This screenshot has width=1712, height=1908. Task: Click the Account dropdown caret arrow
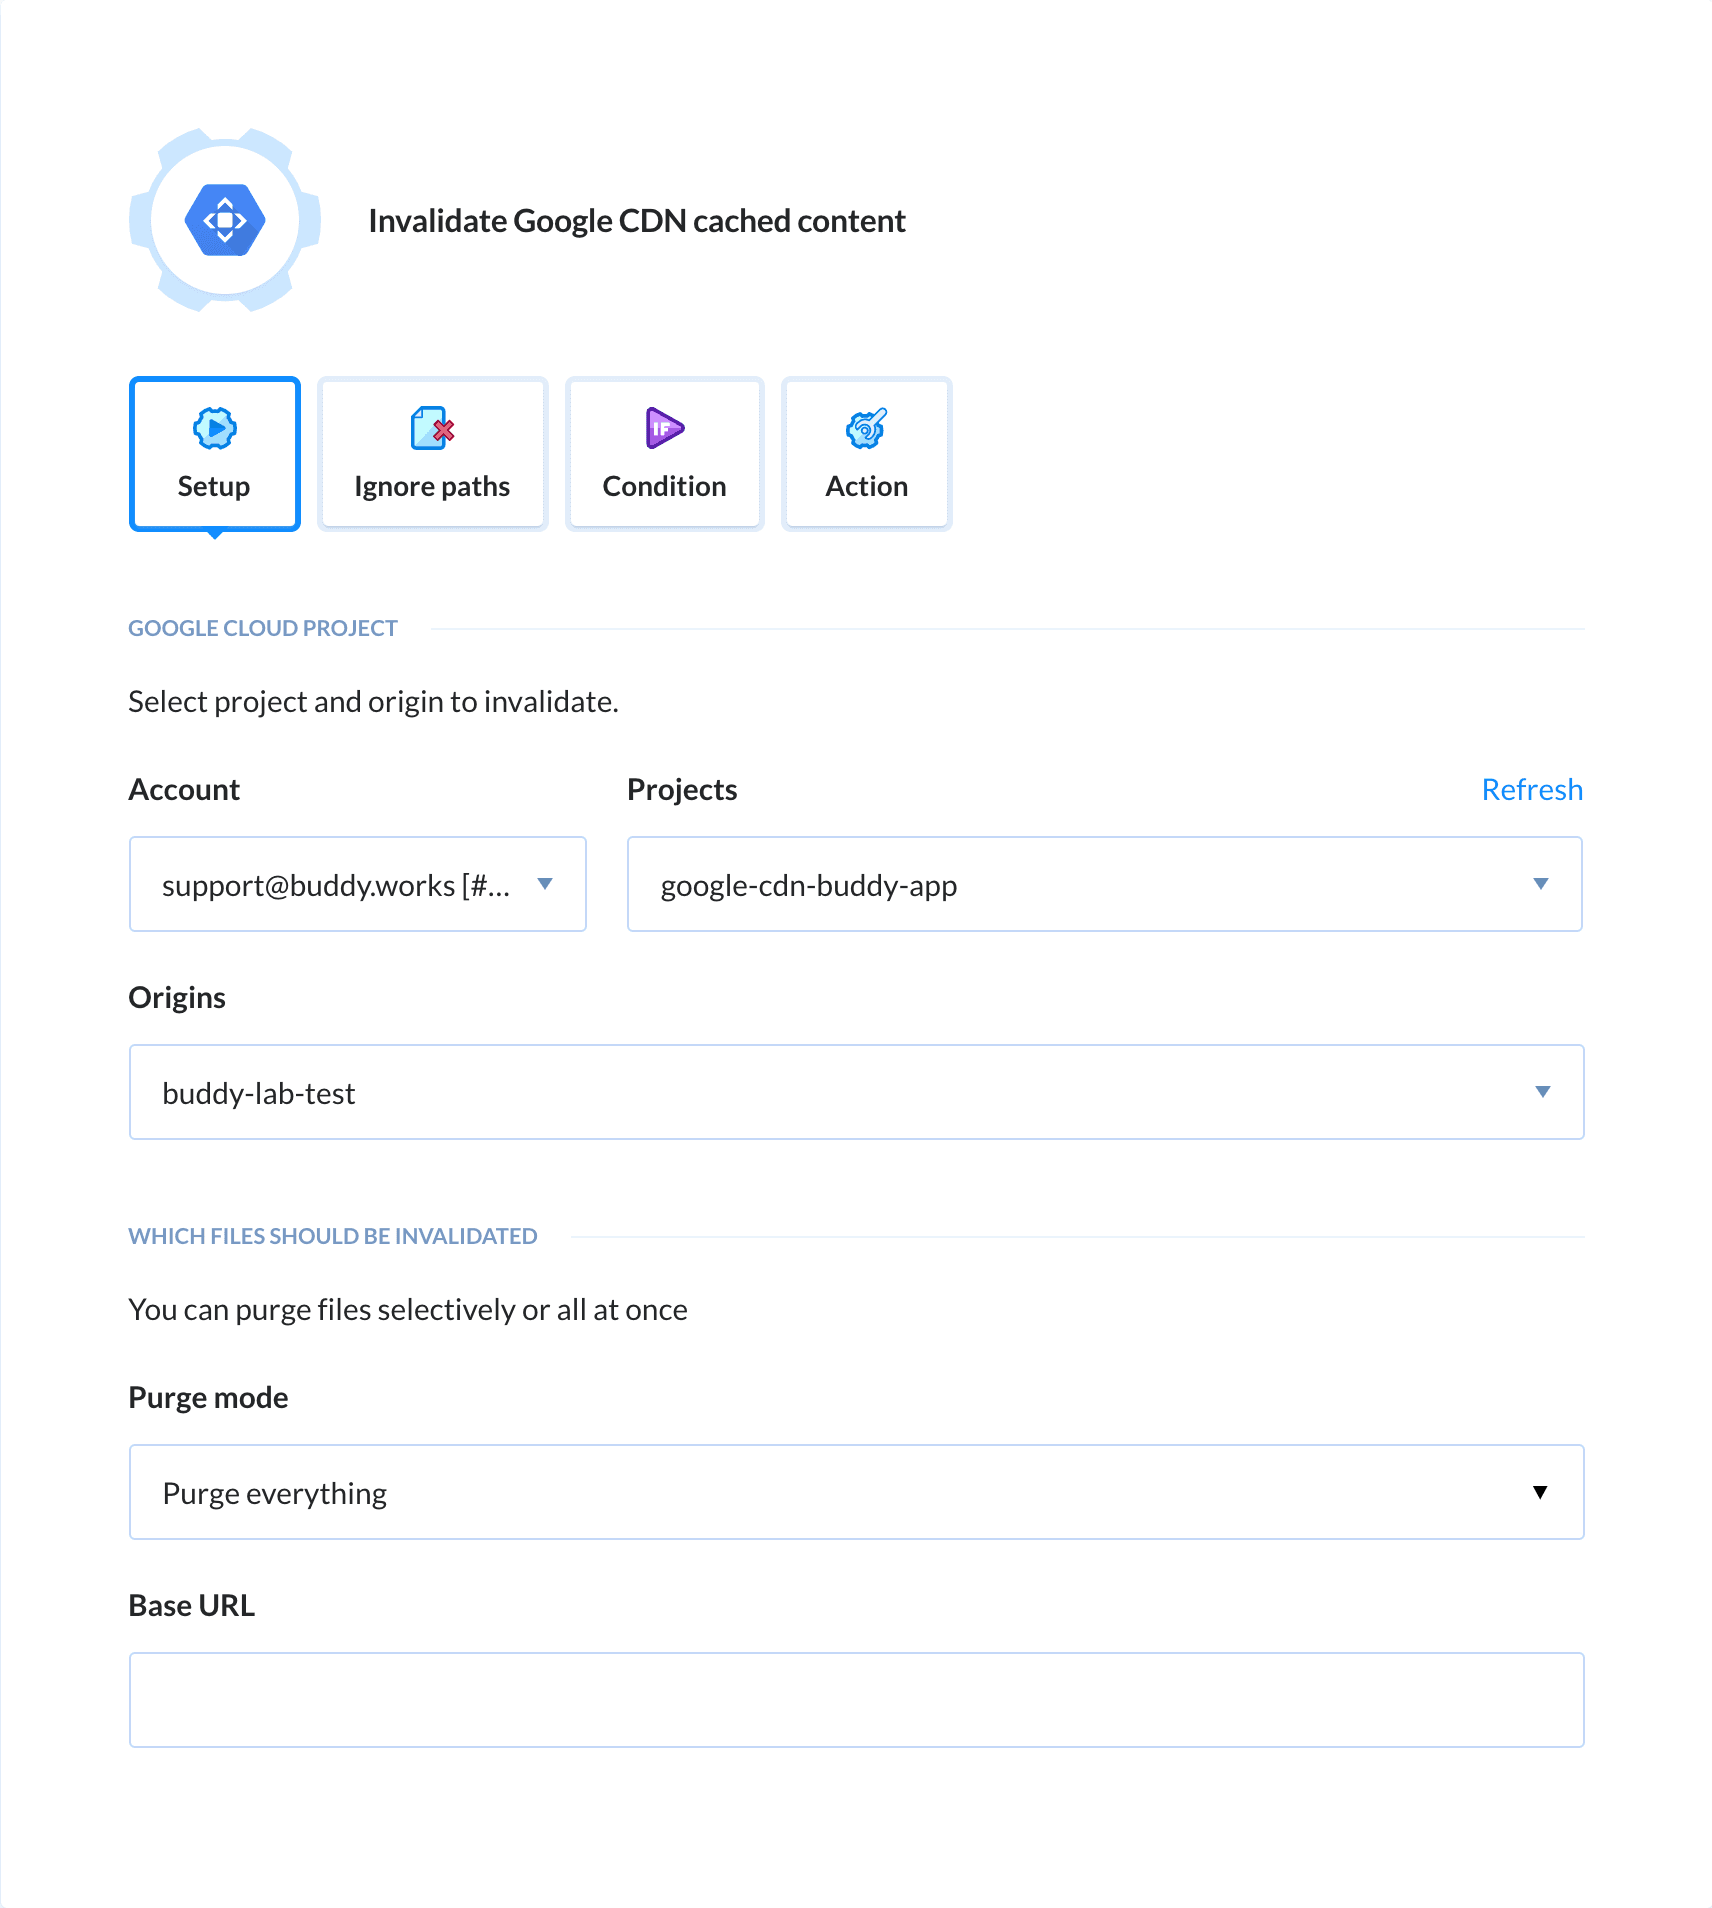pos(546,884)
